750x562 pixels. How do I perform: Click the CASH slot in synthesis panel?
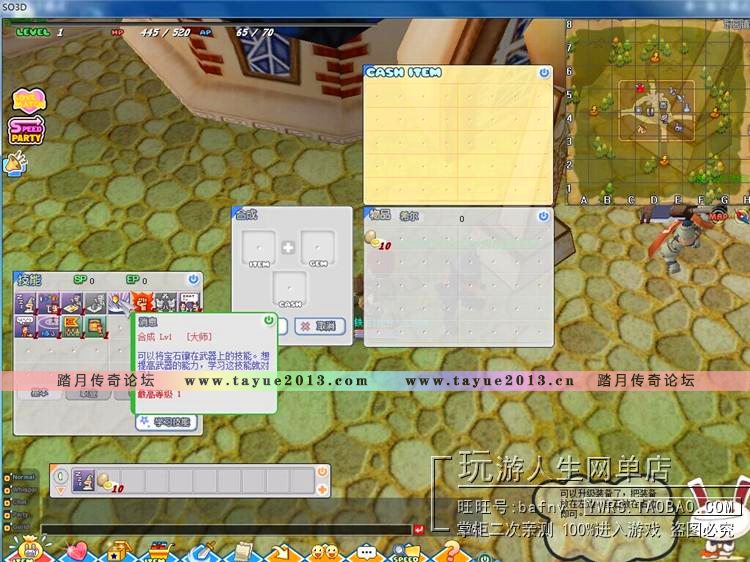290,289
